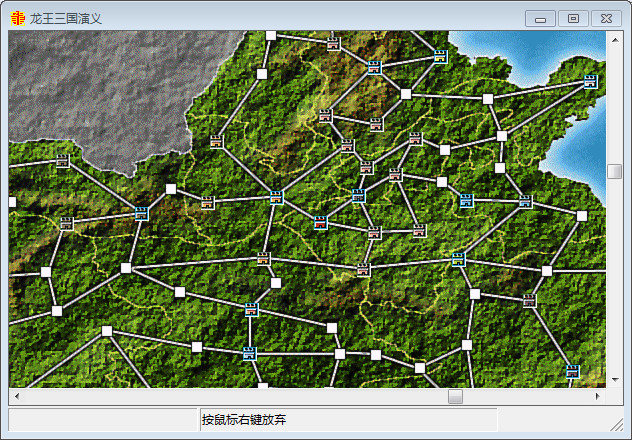The image size is (632, 440).
Task: Click the status bar text 按鼠标右键放弃
Action: (x=245, y=419)
